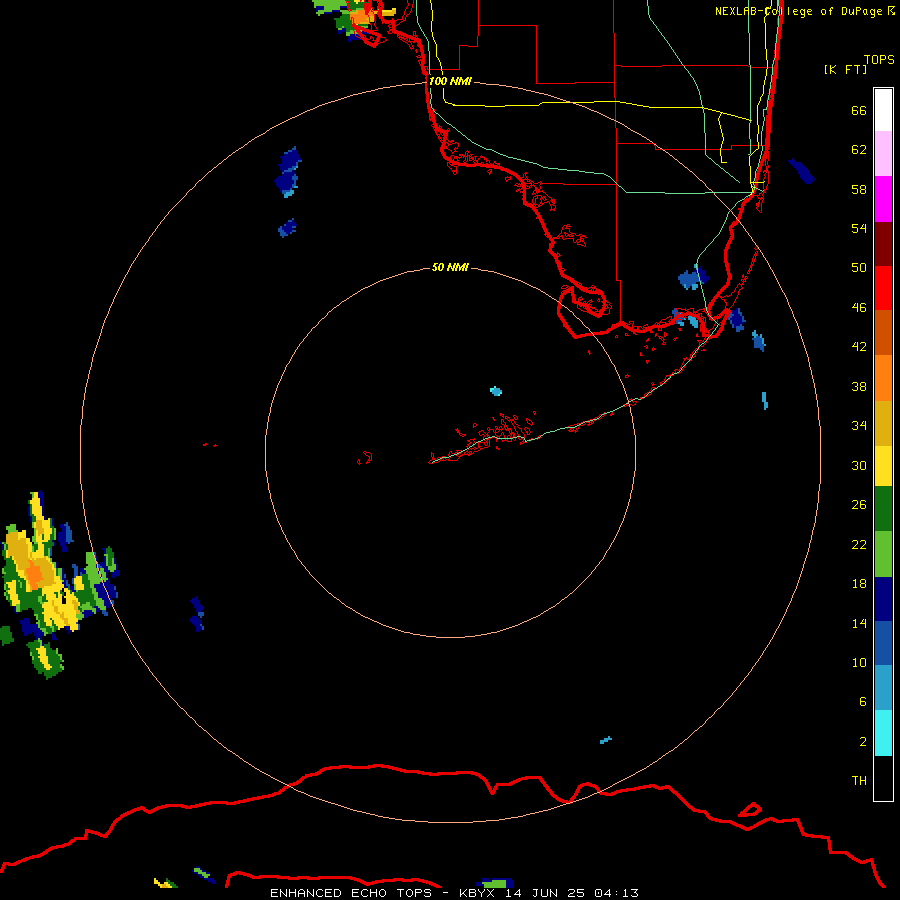The image size is (900, 900).
Task: Click the '6' scale label
Action: [862, 701]
